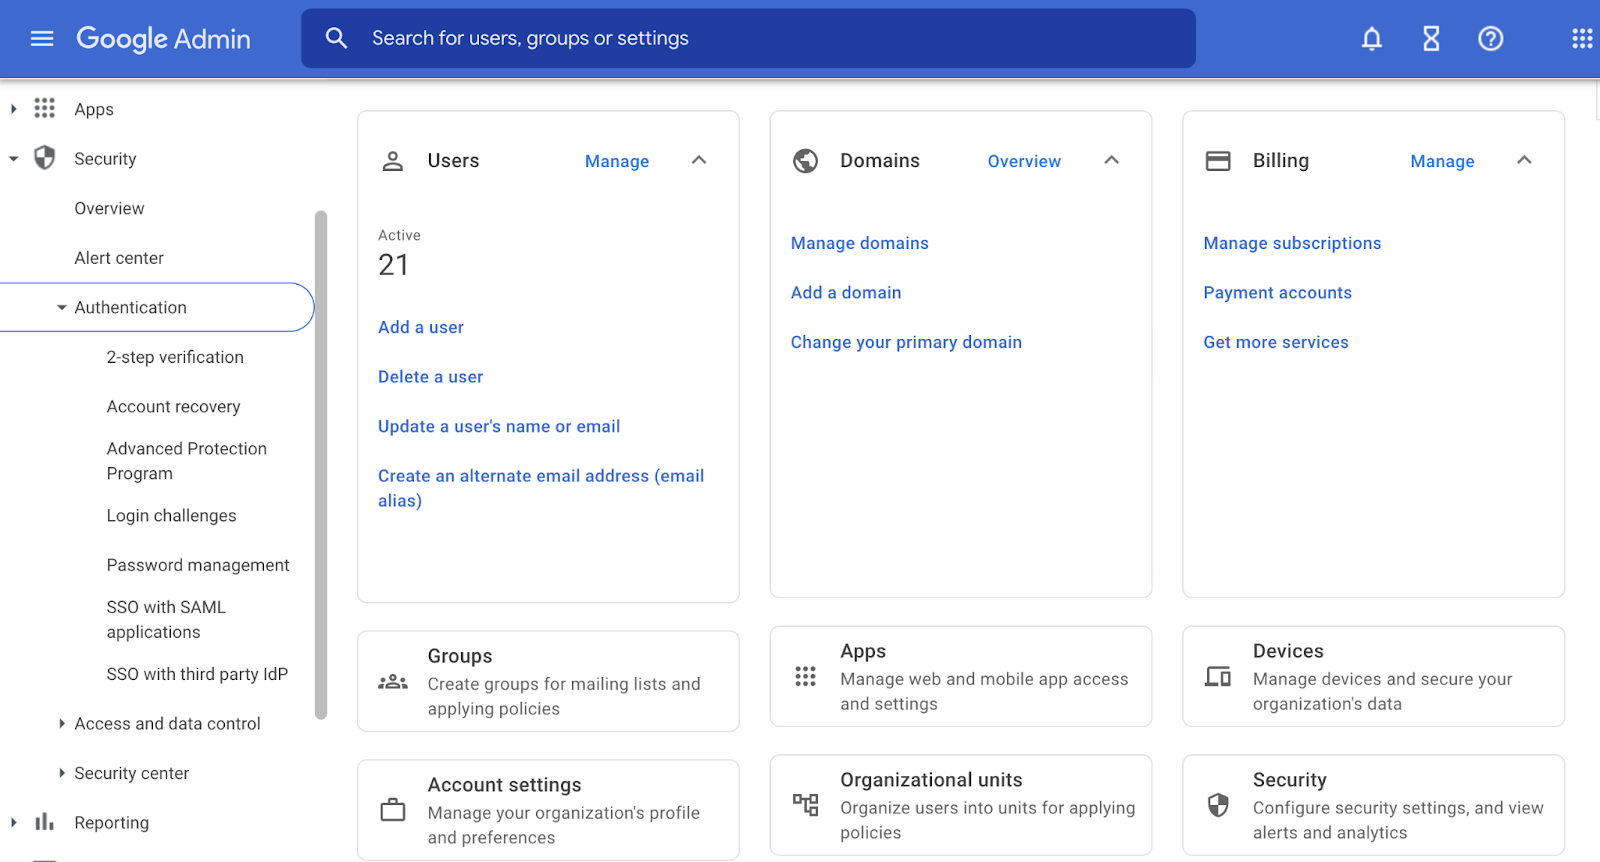The image size is (1600, 862).
Task: Click Add a user link
Action: [x=421, y=327]
